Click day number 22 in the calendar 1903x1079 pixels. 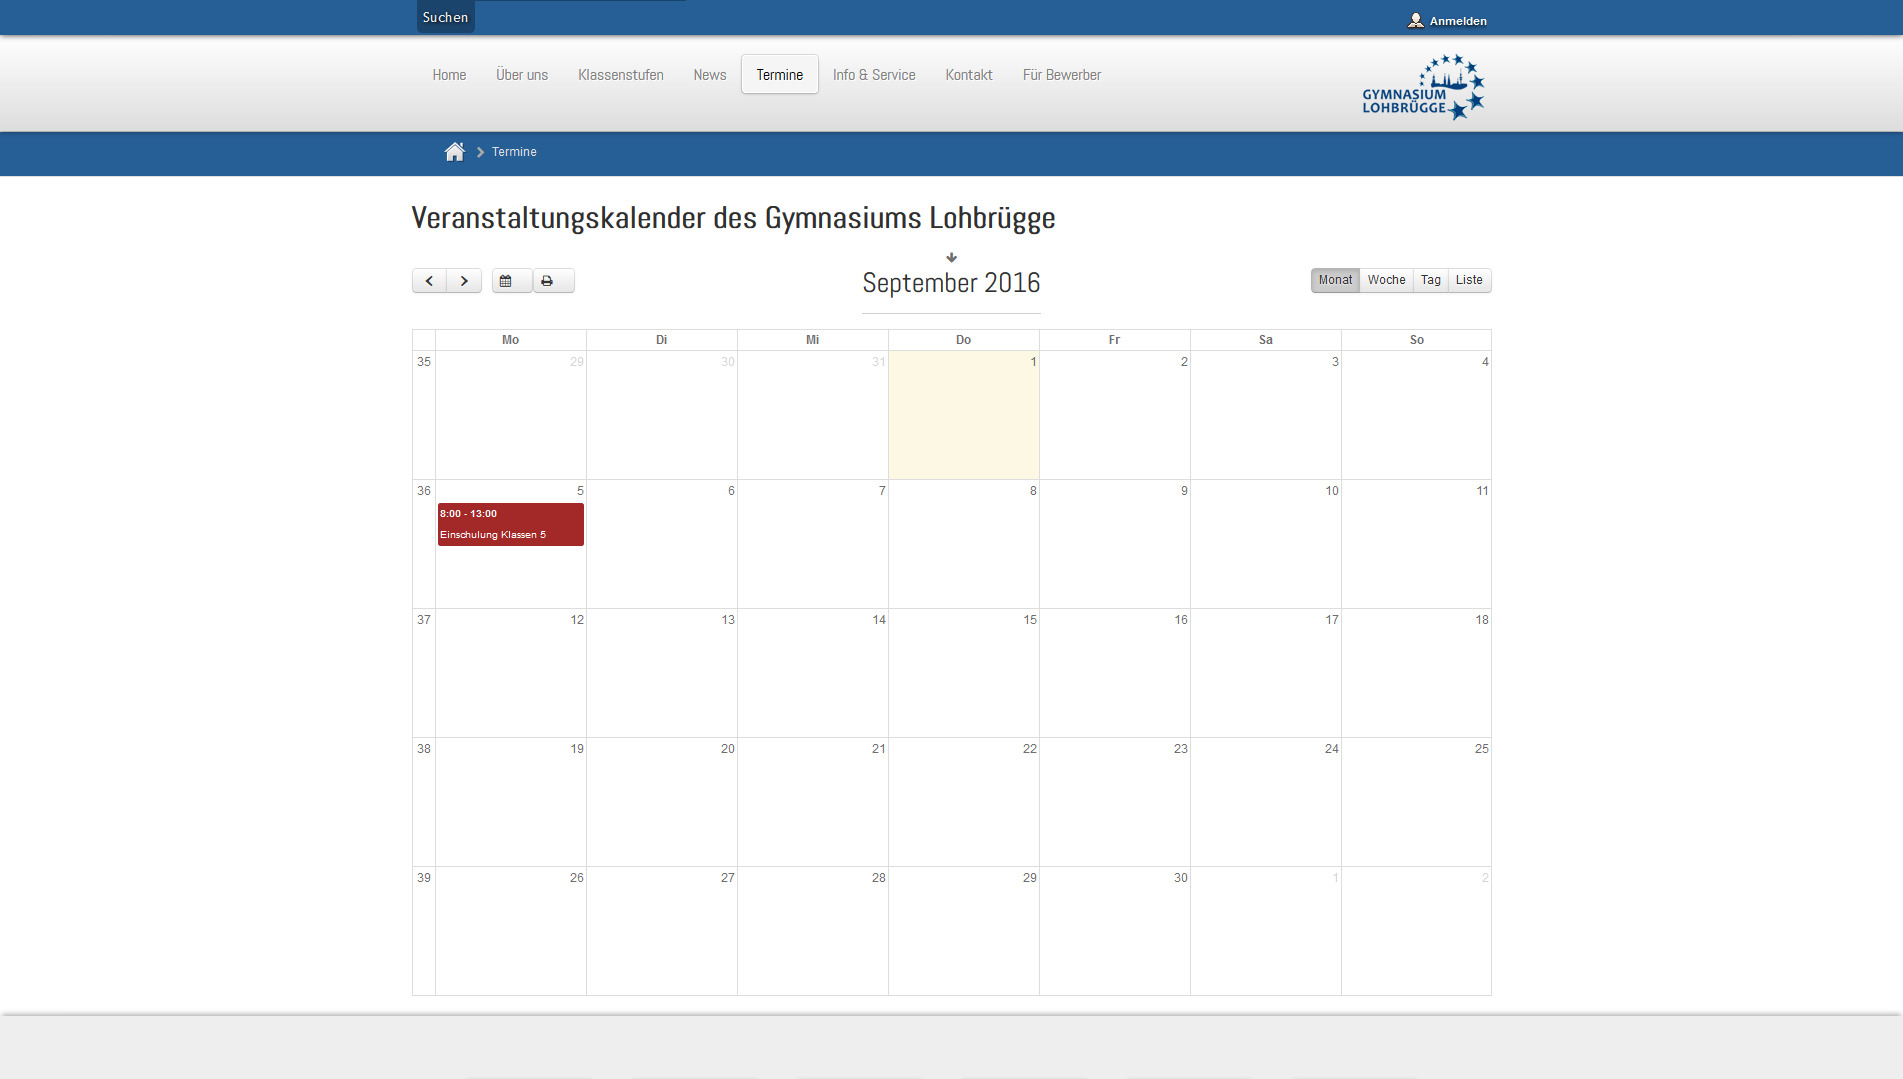pos(1030,749)
